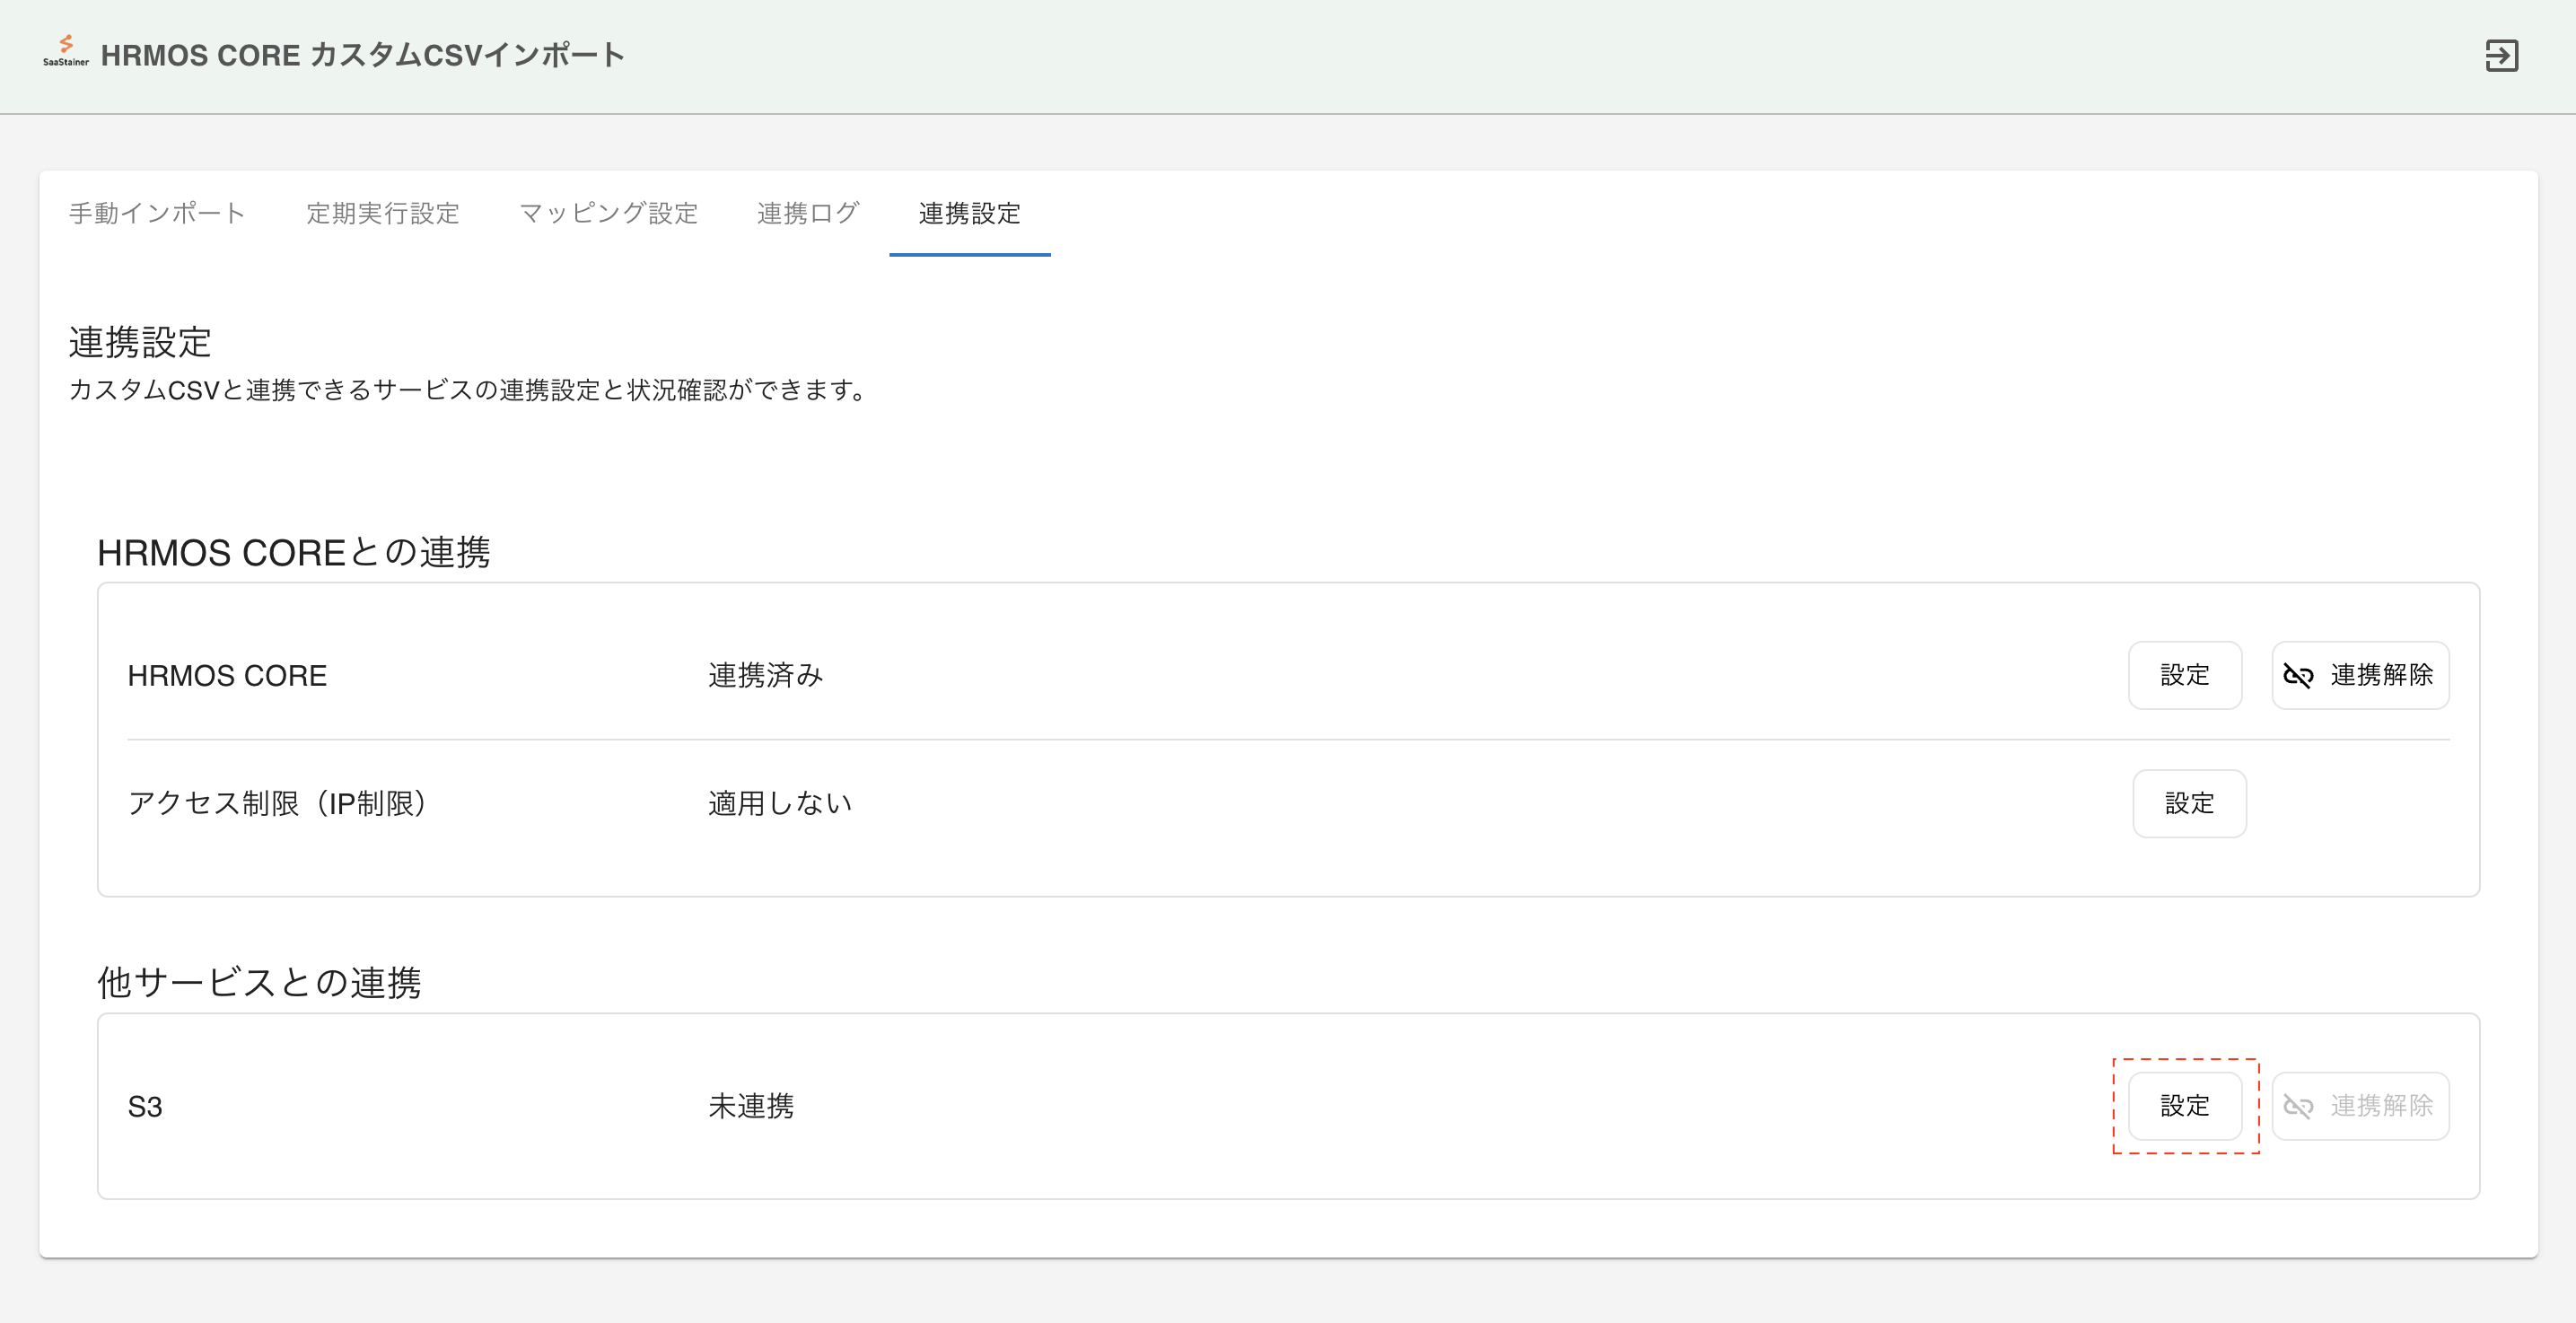Screen dimensions: 2576x1323
Task: Switch to the 手動インポート tab
Action: tap(157, 213)
